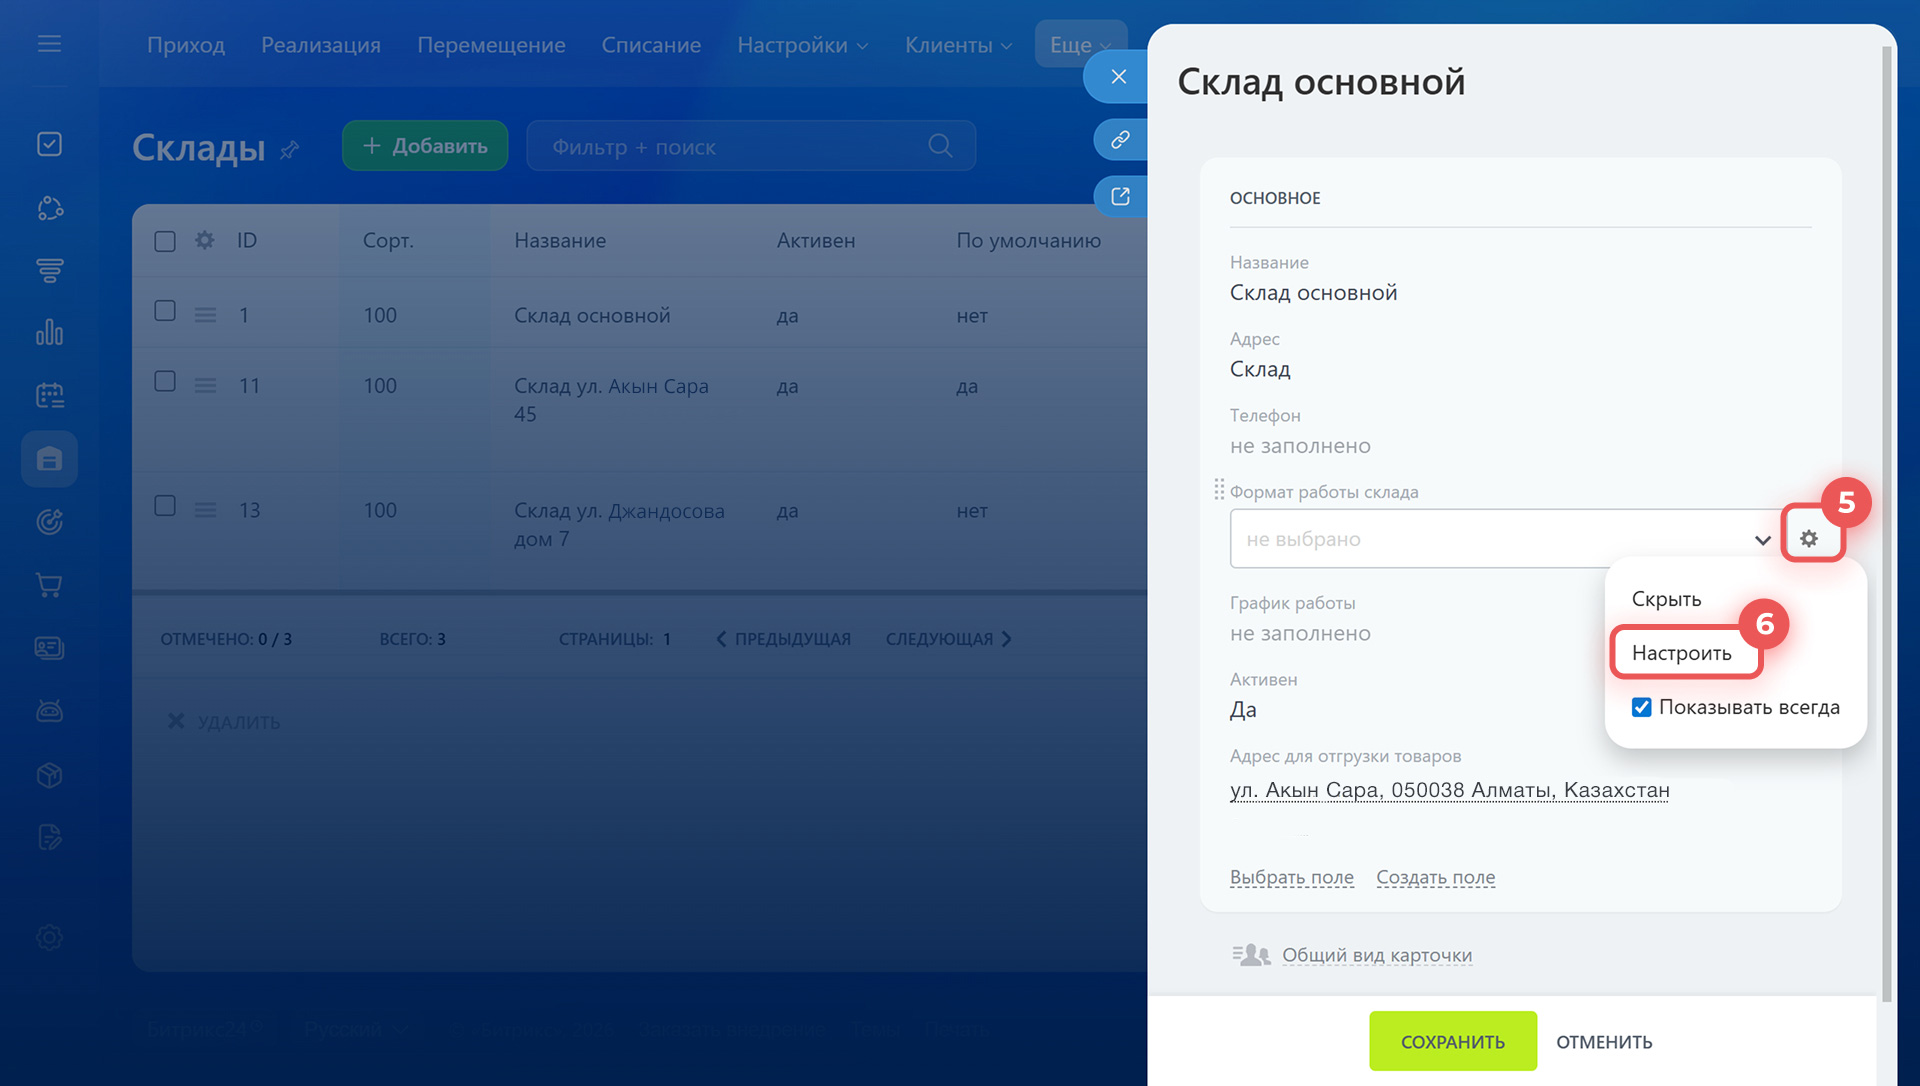Open the shopping cart icon
This screenshot has width=1920, height=1086.
coord(49,585)
